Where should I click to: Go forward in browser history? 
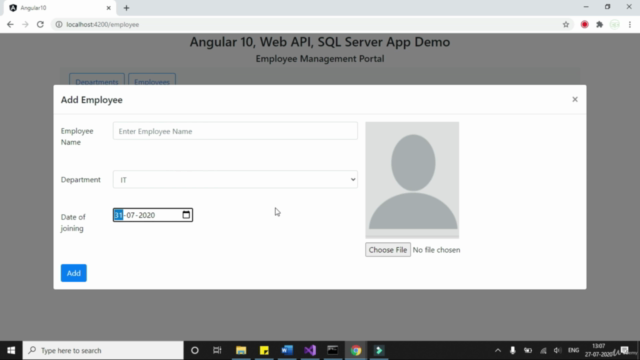tap(25, 24)
